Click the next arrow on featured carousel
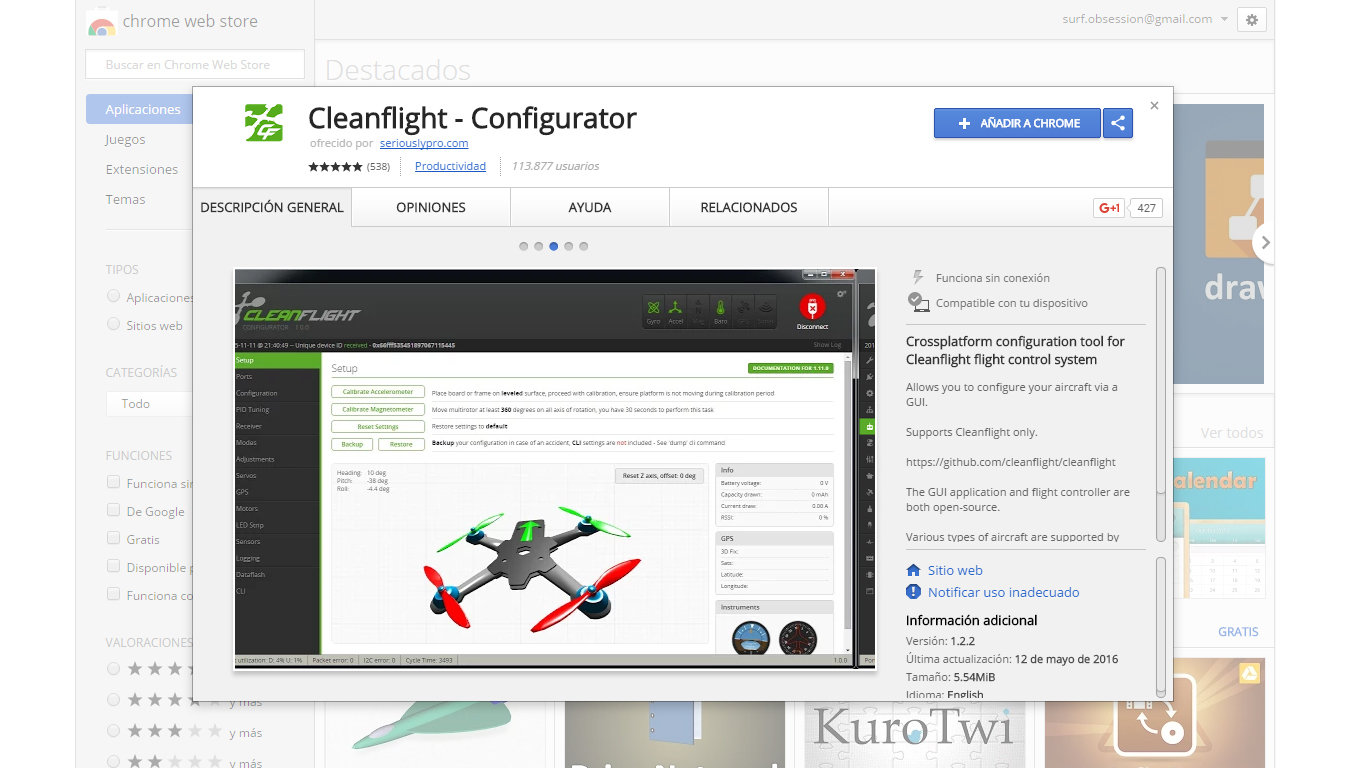Screen dimensions: 1366x768 pos(1265,242)
